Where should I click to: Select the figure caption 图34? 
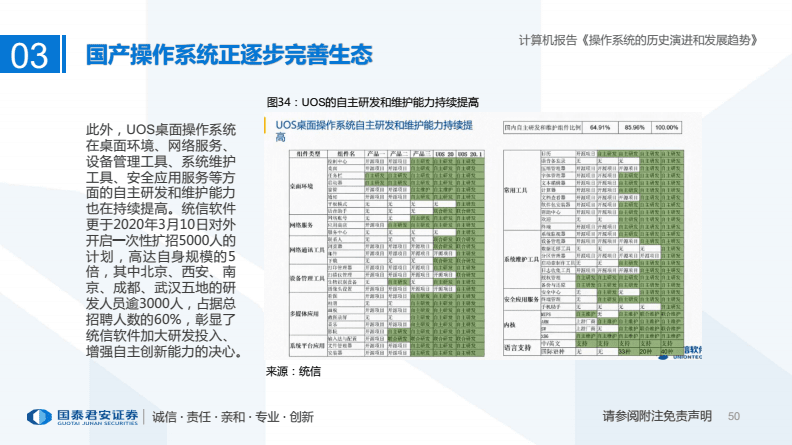373,102
